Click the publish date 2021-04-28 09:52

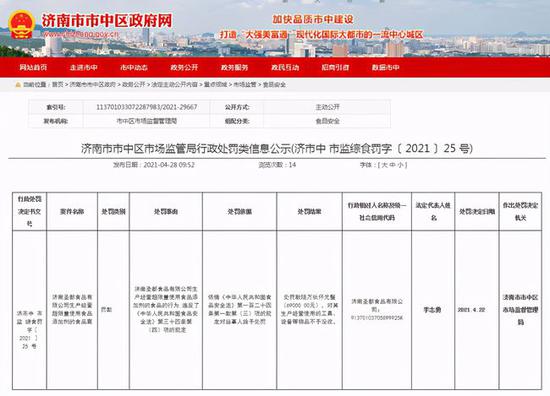169,165
